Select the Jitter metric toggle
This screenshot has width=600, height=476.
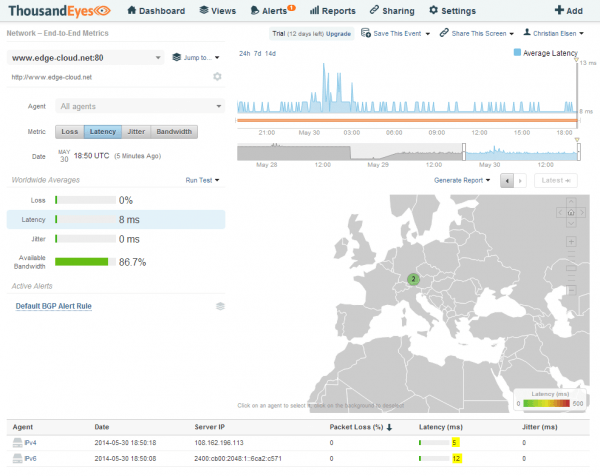click(x=136, y=132)
